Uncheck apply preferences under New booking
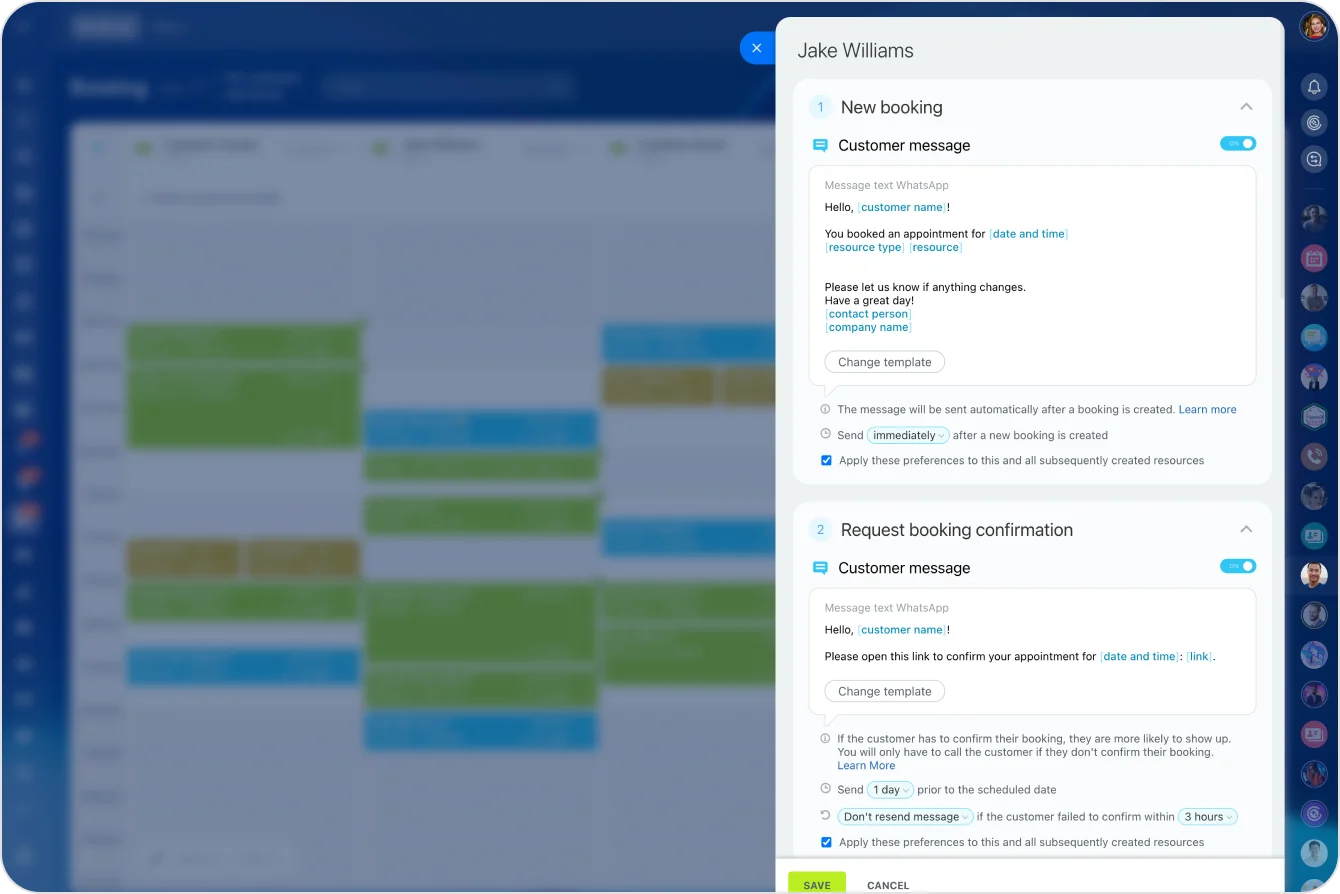 (x=826, y=461)
